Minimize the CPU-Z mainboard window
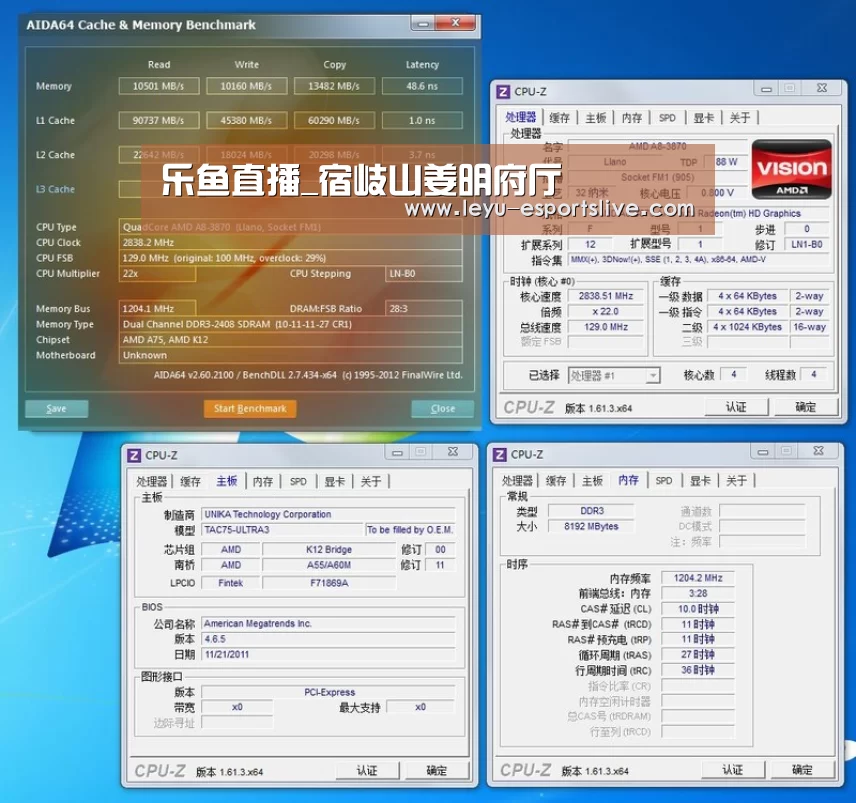856x803 pixels. click(x=397, y=453)
